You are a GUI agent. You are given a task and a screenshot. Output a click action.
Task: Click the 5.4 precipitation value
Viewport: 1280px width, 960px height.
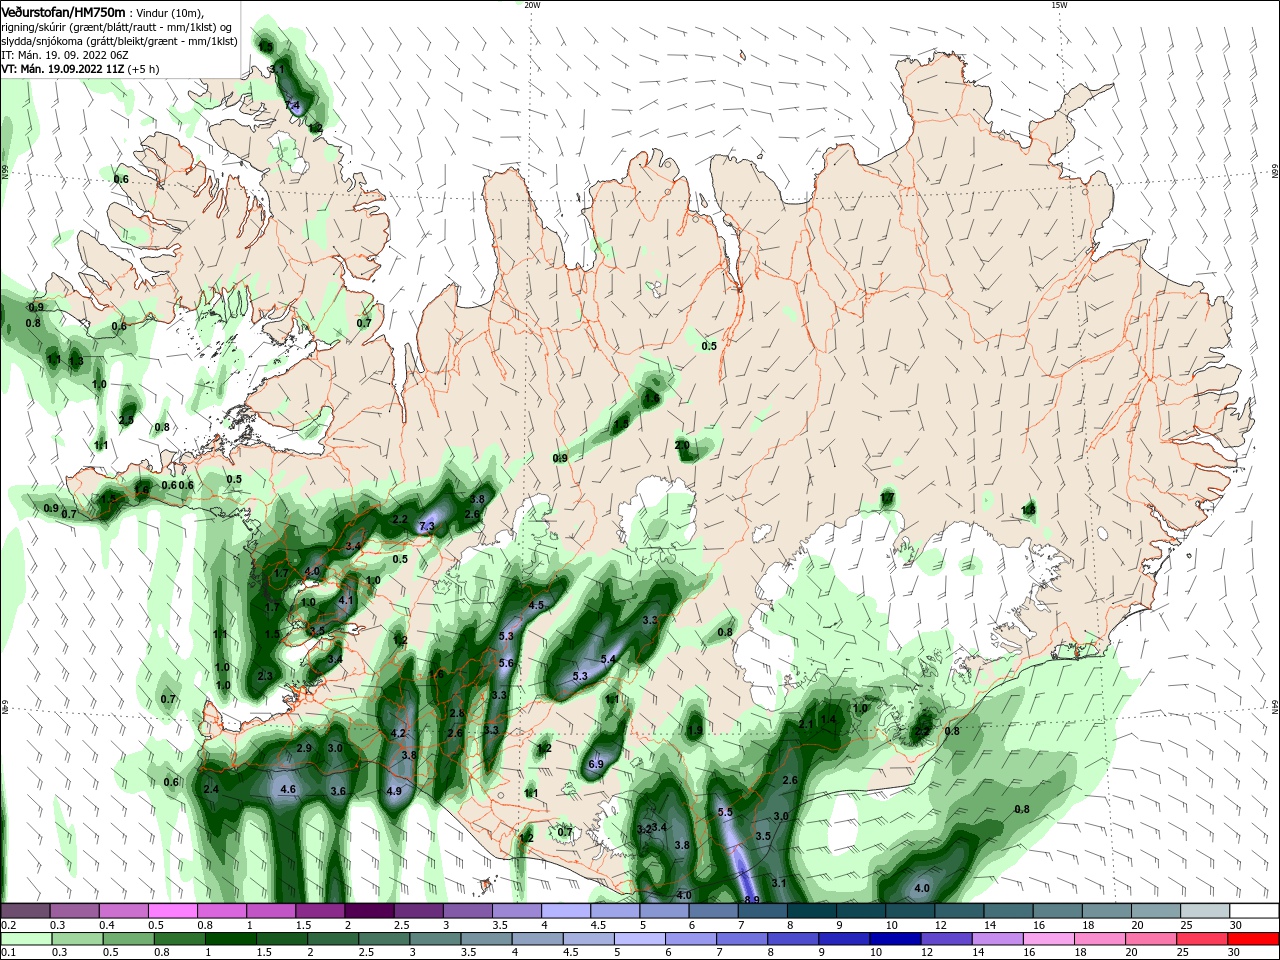pyautogui.click(x=608, y=659)
